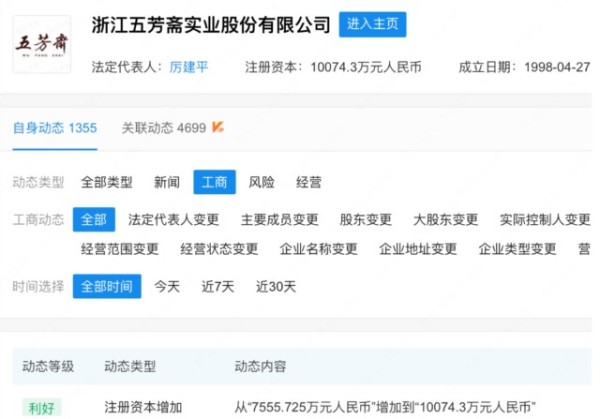This screenshot has width=600, height=419.
Task: Filter by 经营范围变更
Action: point(119,249)
